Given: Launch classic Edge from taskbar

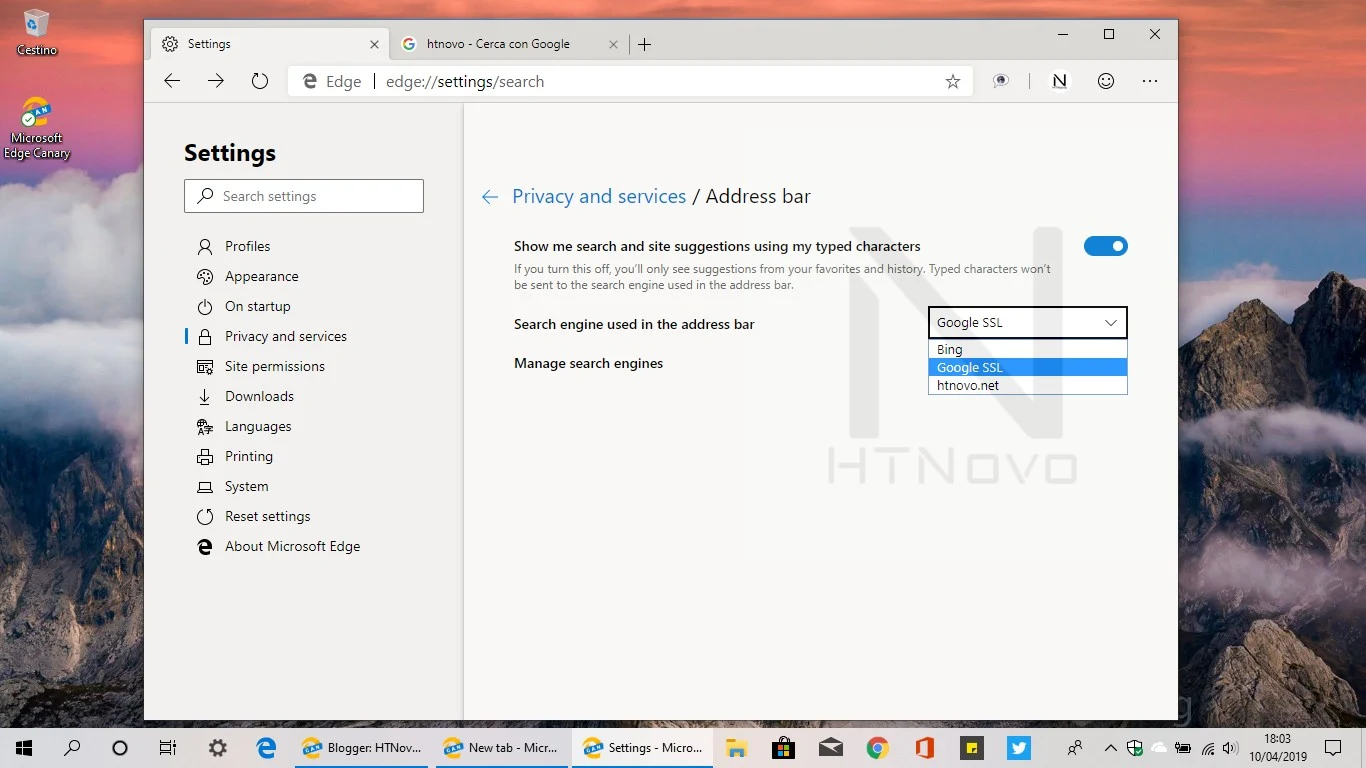Looking at the screenshot, I should coord(266,747).
